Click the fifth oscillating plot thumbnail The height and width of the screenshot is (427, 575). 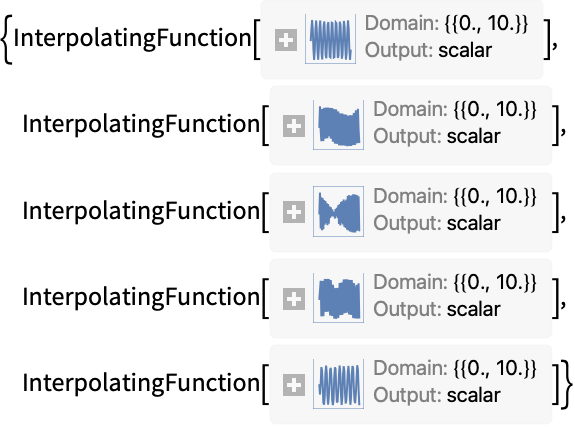click(338, 384)
